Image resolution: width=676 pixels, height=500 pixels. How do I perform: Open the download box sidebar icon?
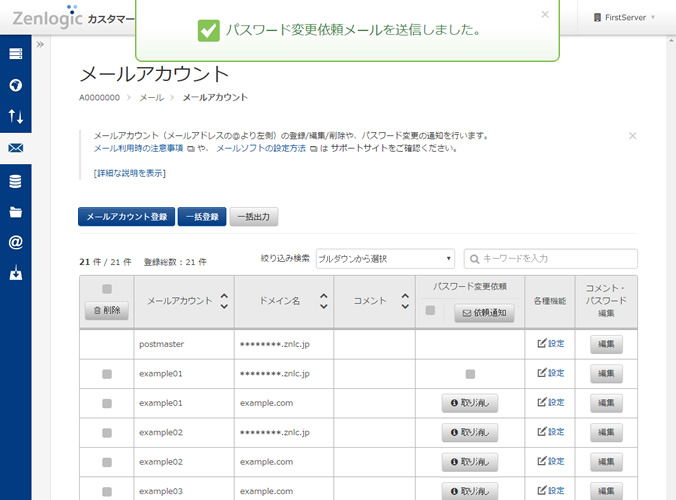16,272
